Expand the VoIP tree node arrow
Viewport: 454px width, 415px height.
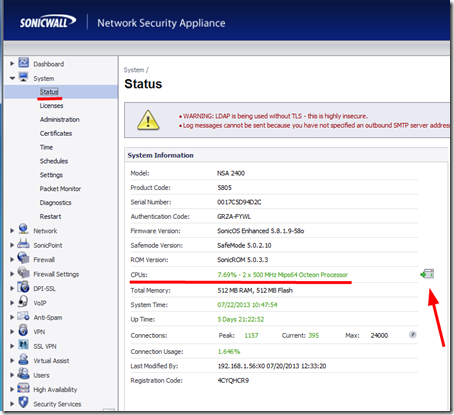coord(12,303)
